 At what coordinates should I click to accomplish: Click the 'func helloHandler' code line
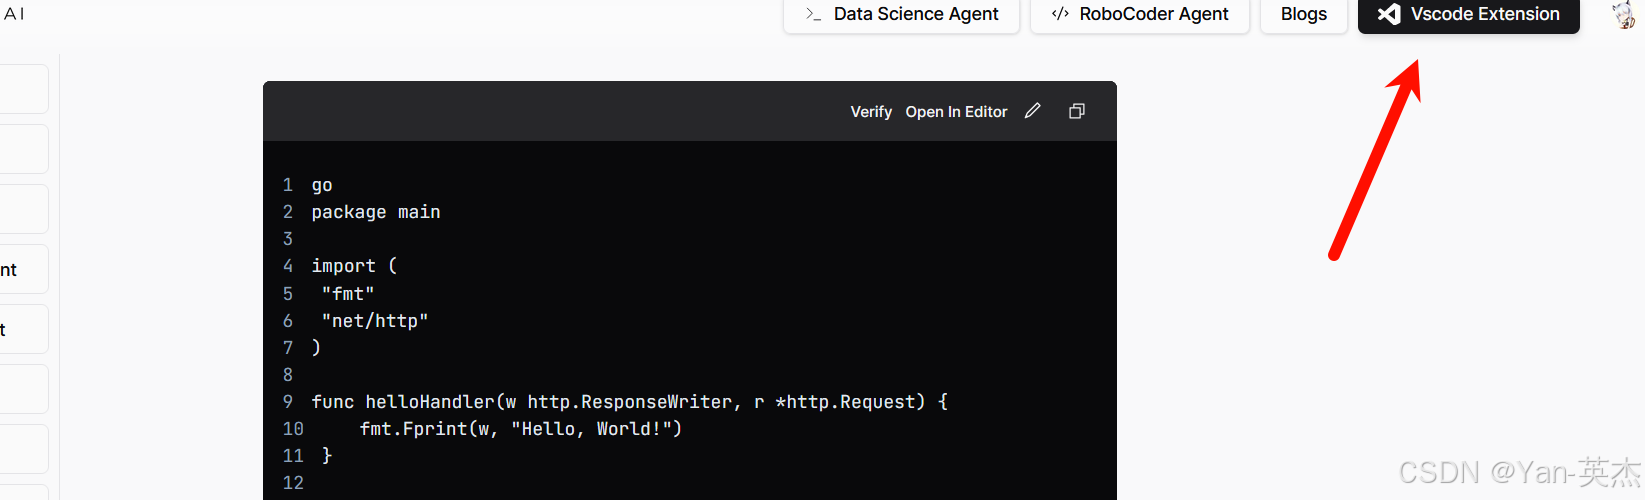coord(630,402)
